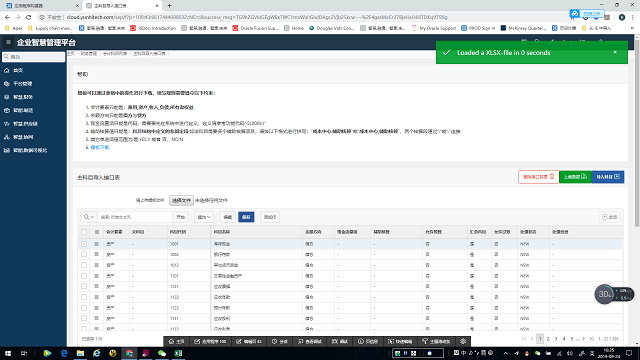Check the row checkbox for account 1002
The height and width of the screenshot is (360, 640).
84,254
